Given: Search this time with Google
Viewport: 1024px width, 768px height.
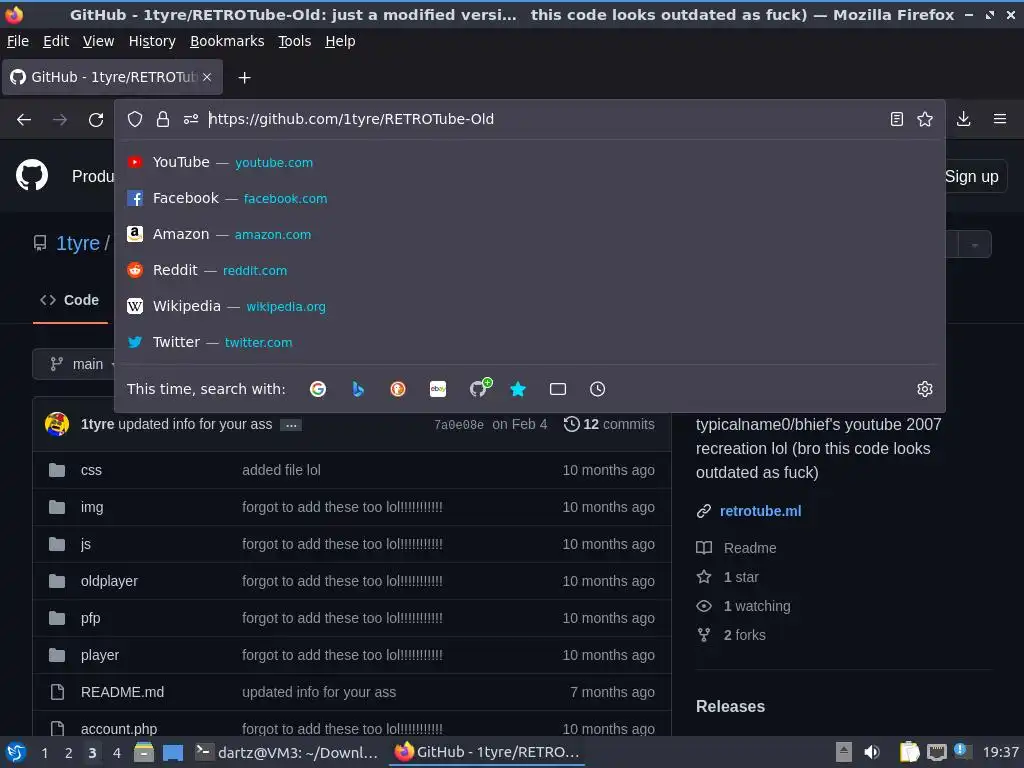Looking at the screenshot, I should 318,389.
